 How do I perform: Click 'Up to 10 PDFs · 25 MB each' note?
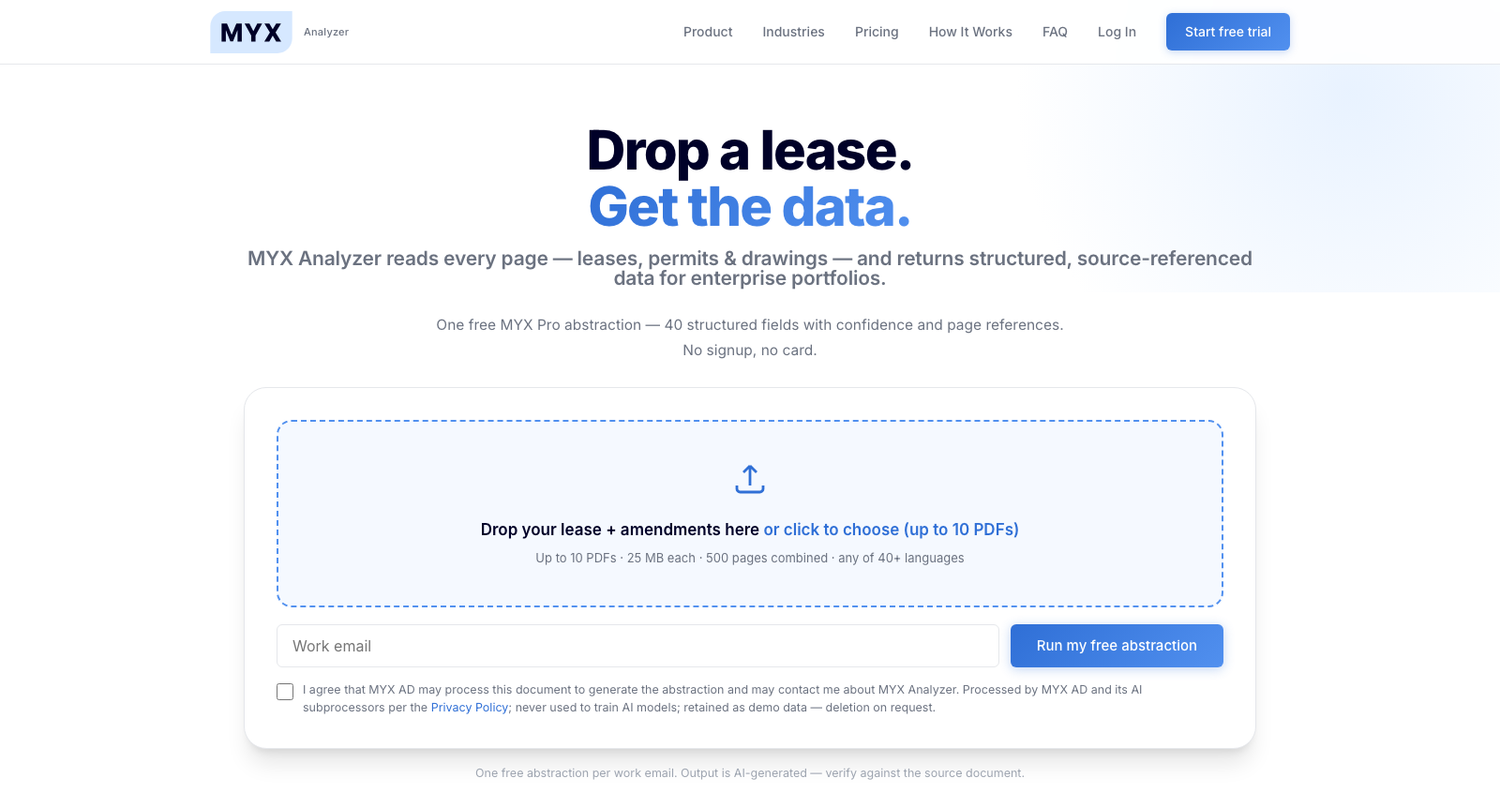tap(750, 558)
